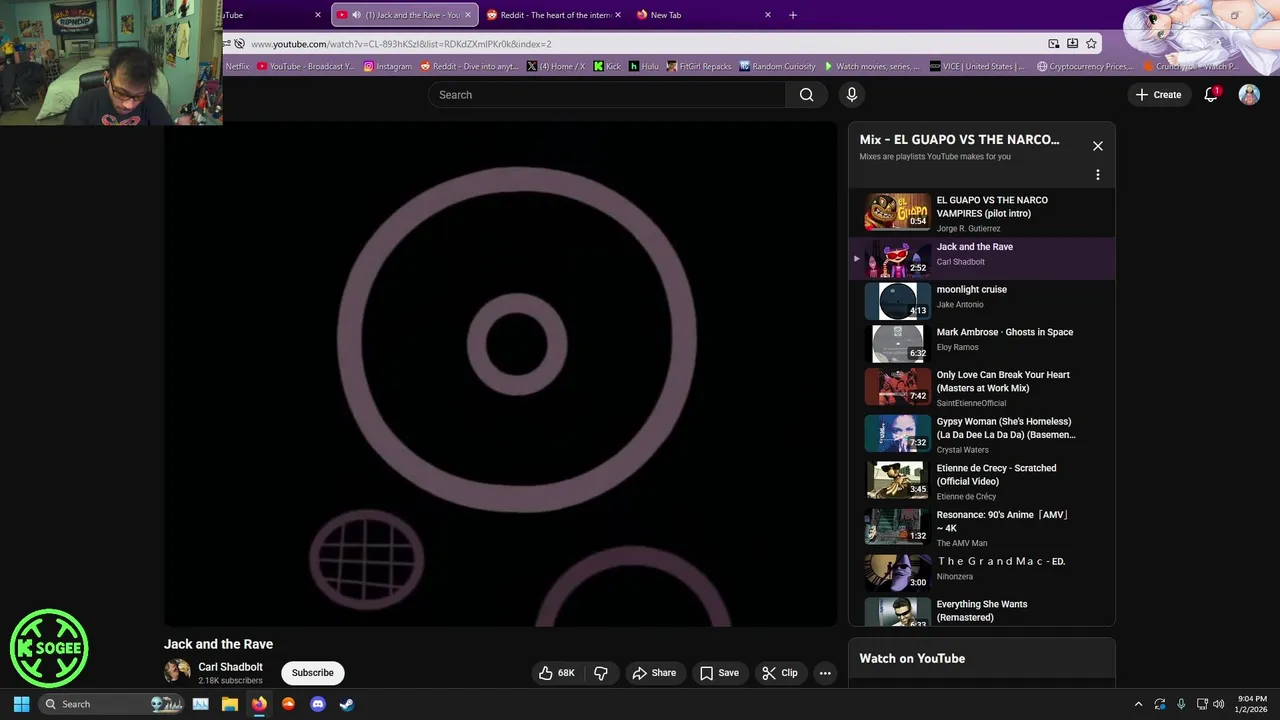Click the video player area

[x=500, y=375]
